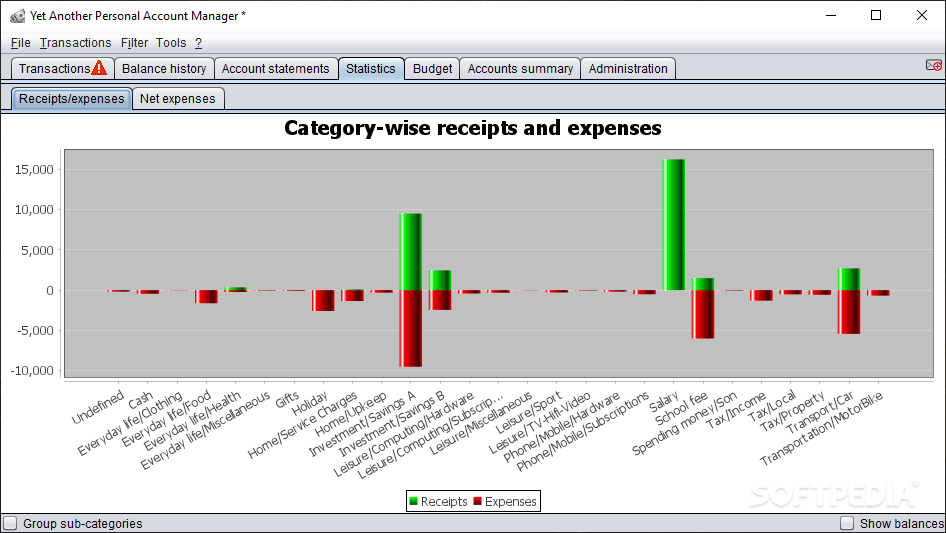This screenshot has height=533, width=946.
Task: Click the red Expenses legend swatch
Action: point(477,501)
